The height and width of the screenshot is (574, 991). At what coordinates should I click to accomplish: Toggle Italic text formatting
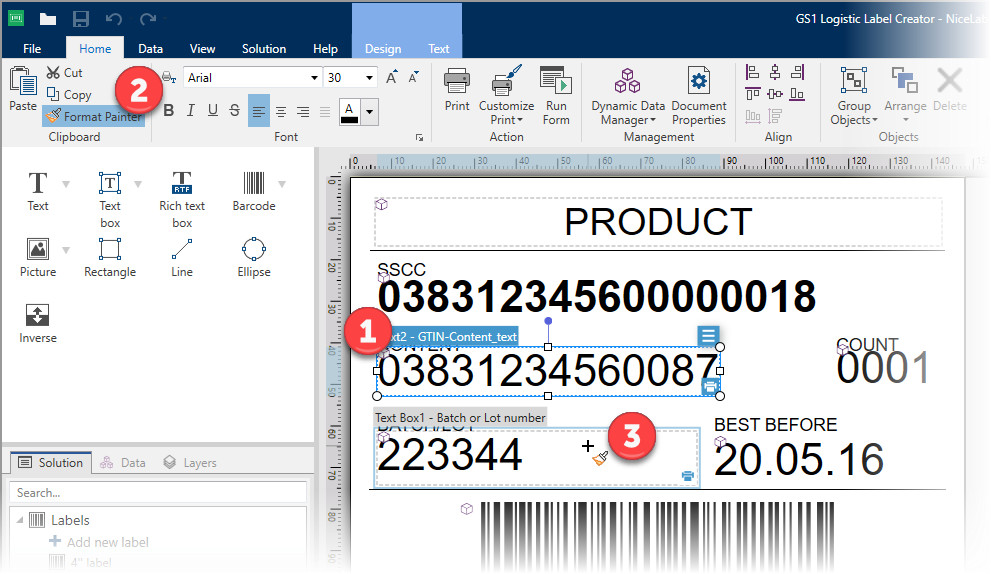pos(190,111)
